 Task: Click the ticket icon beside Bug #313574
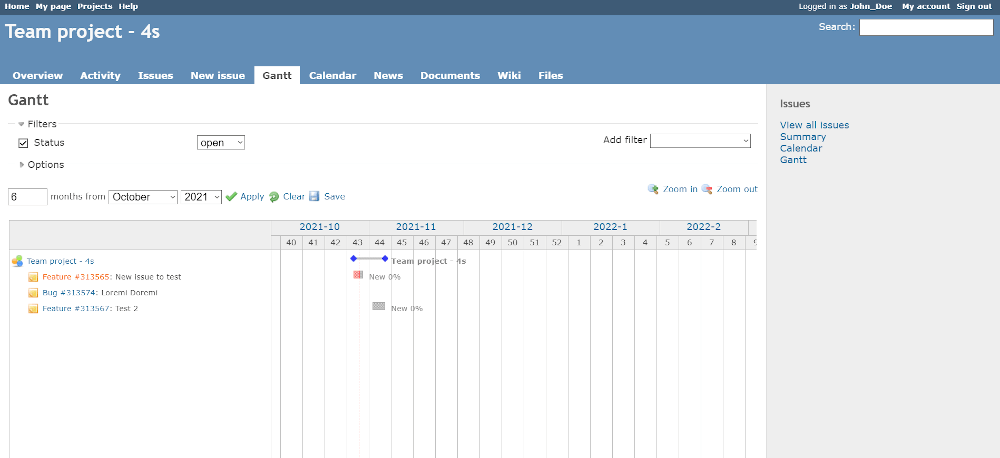[x=33, y=293]
